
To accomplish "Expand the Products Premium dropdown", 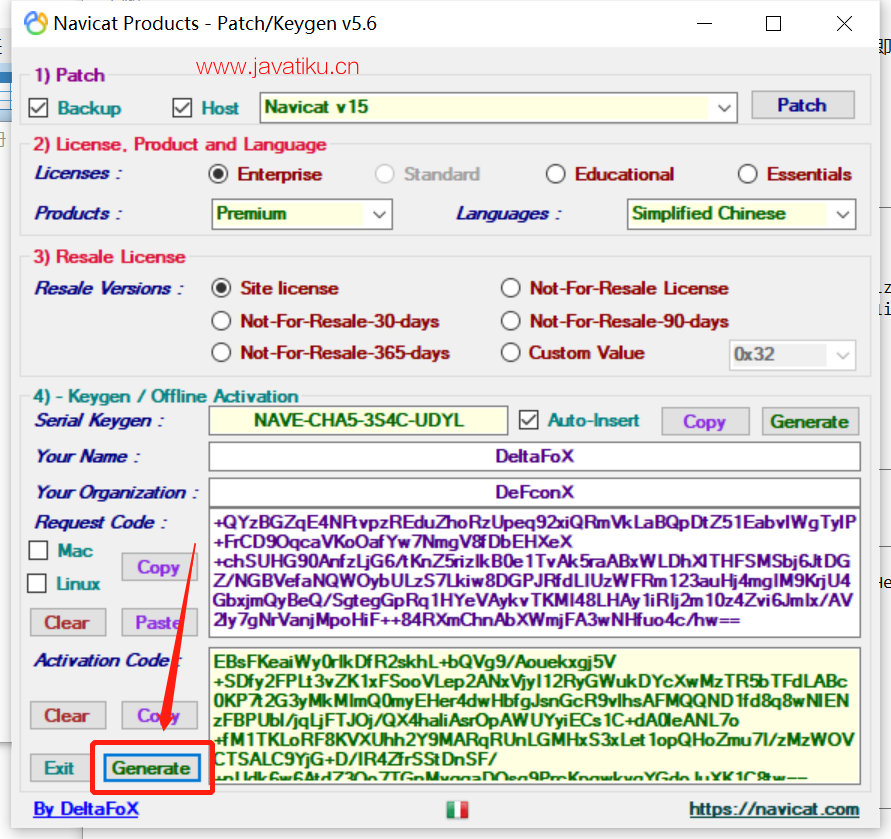I will pos(380,214).
